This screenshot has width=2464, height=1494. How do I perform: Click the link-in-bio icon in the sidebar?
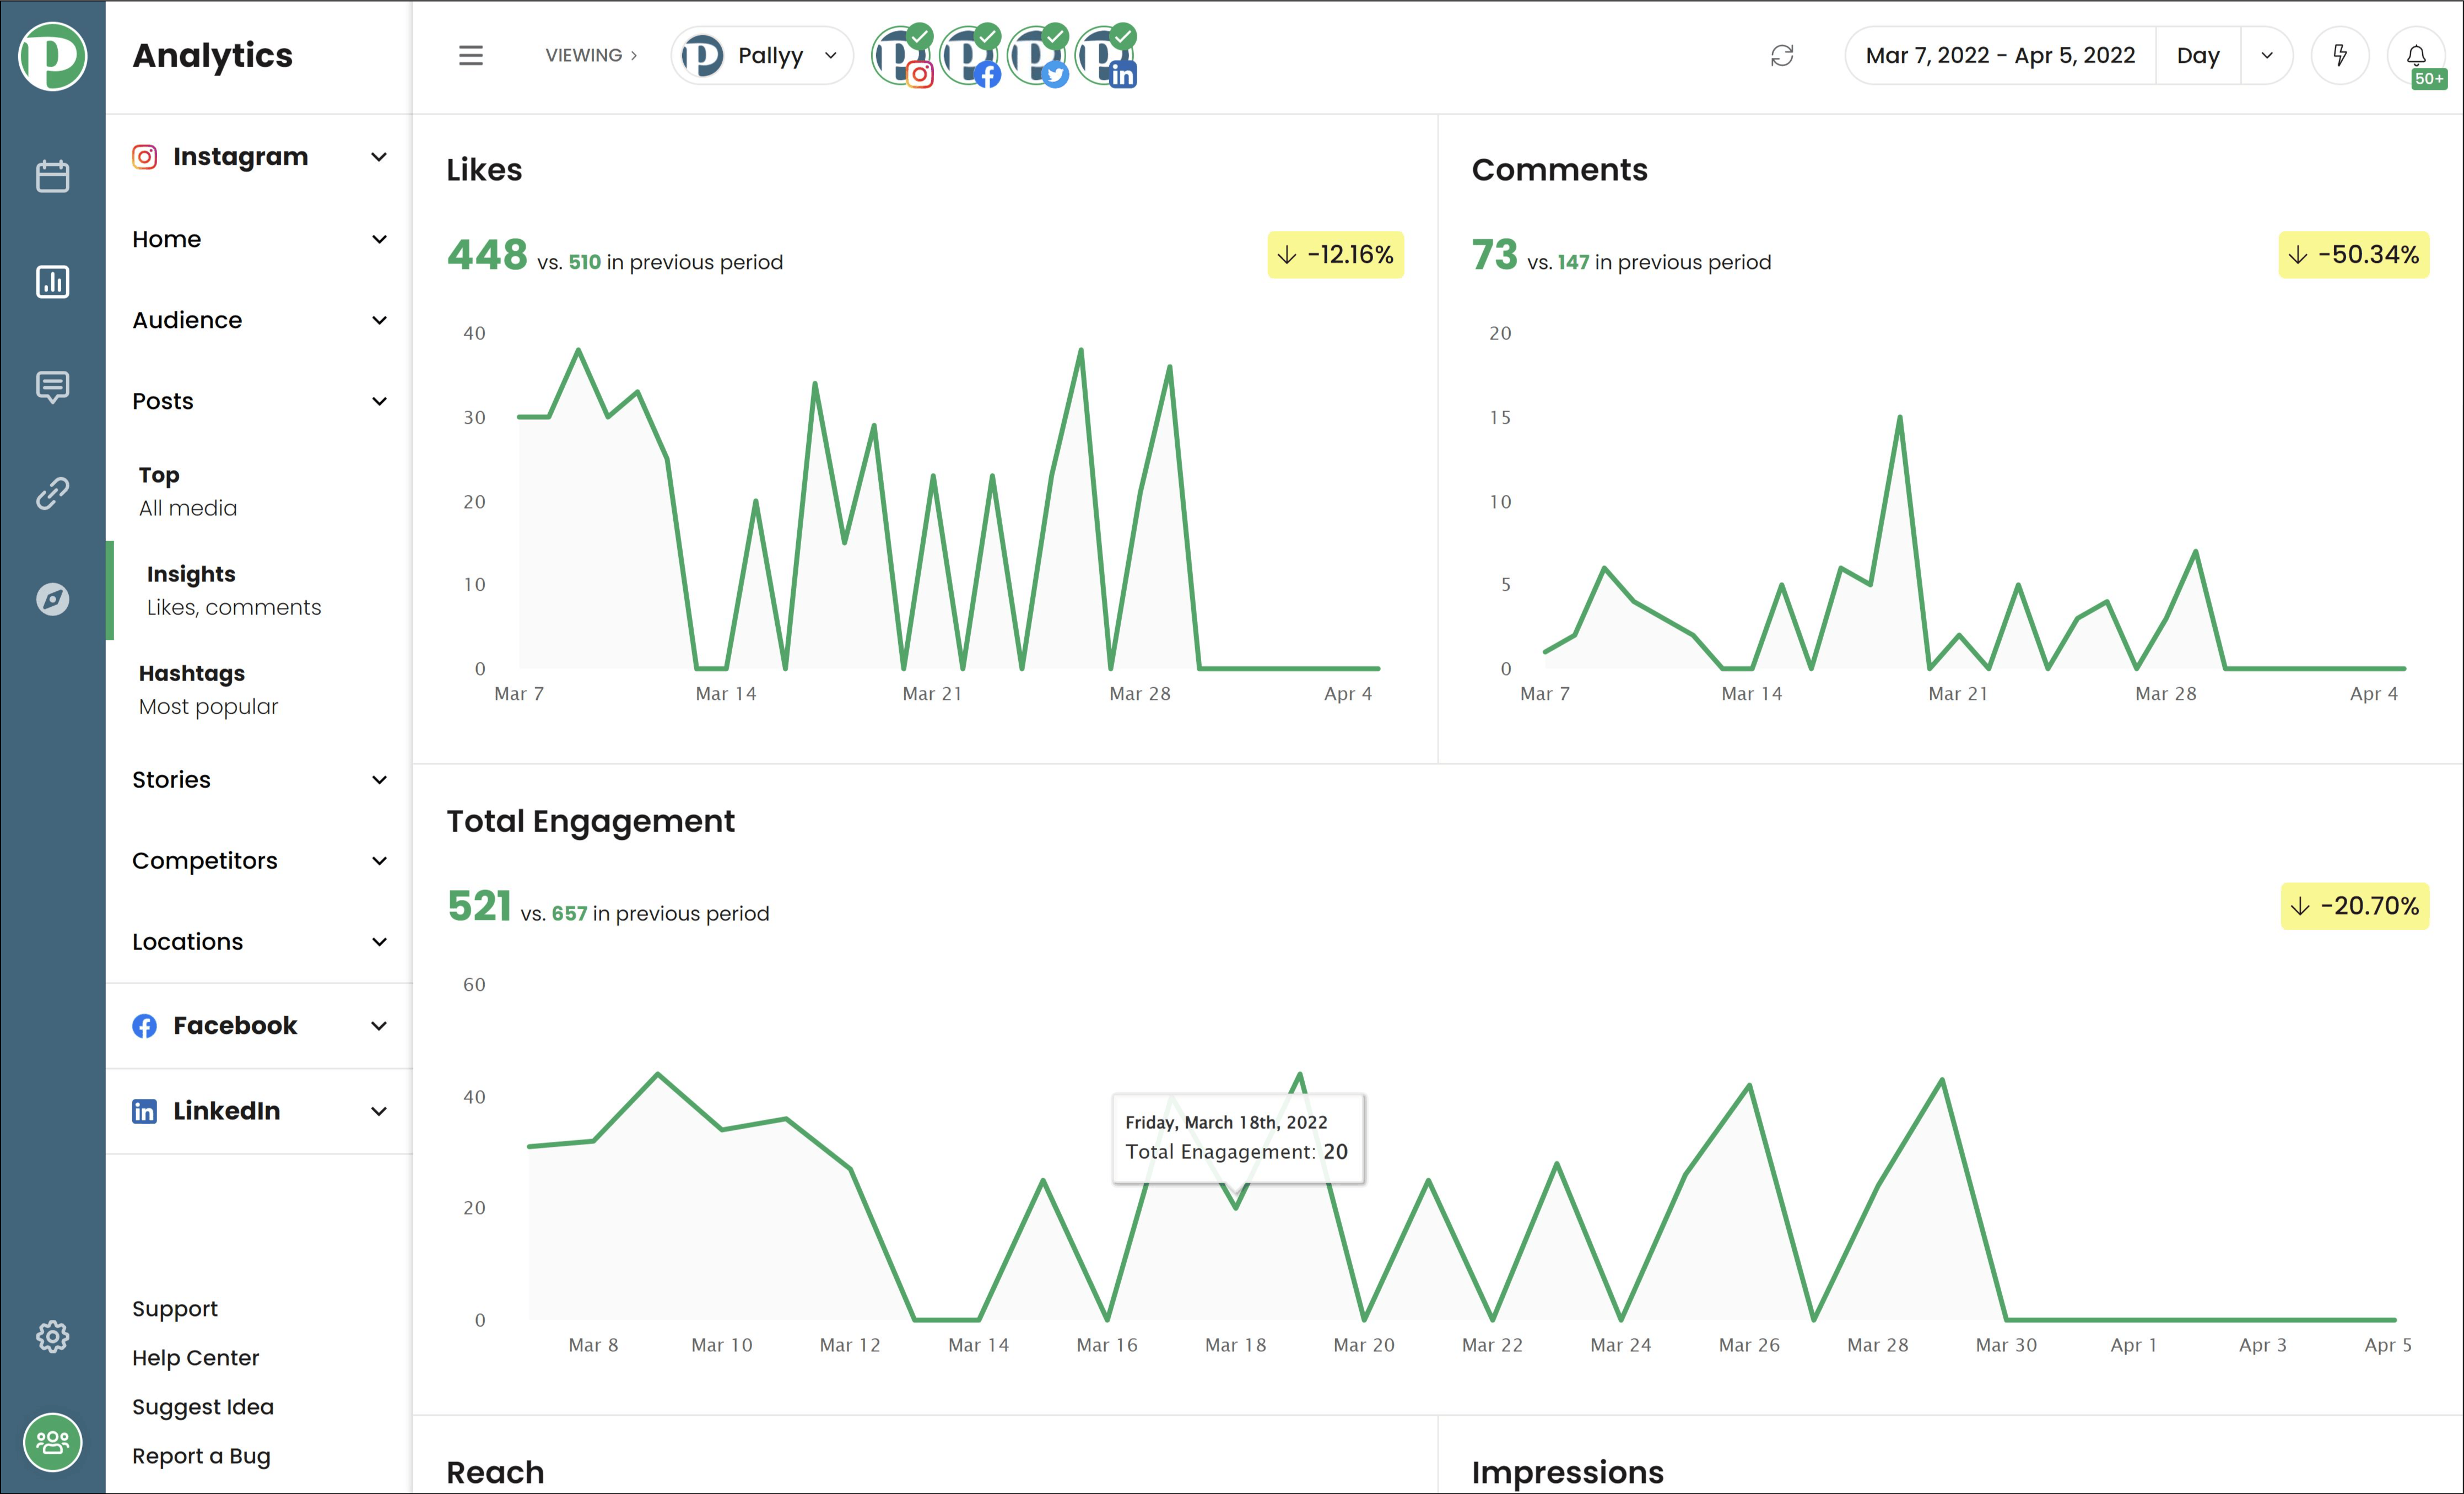coord(52,492)
